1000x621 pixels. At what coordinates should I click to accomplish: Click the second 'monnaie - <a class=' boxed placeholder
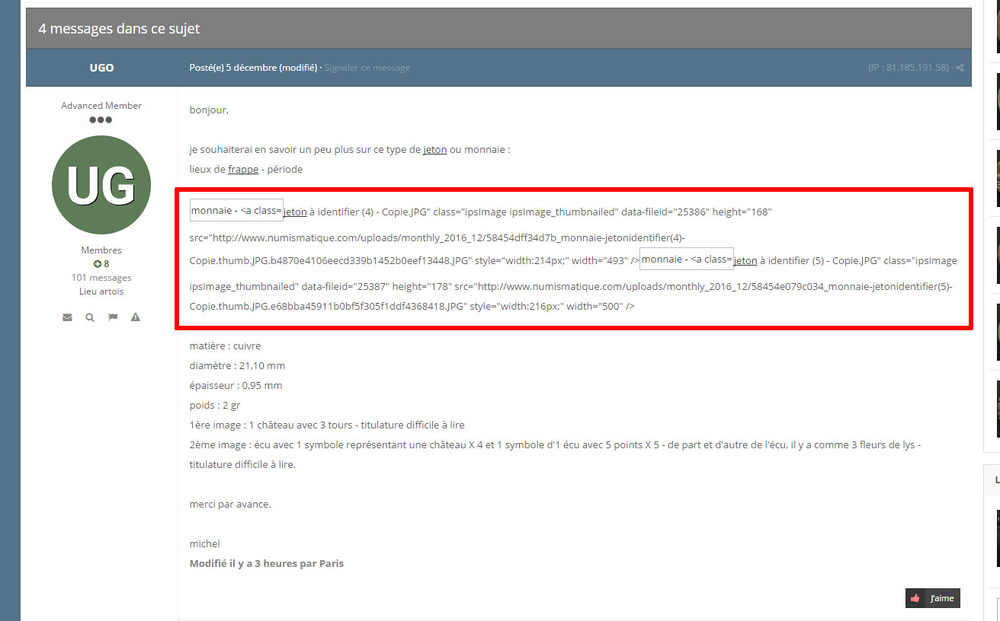(687, 259)
